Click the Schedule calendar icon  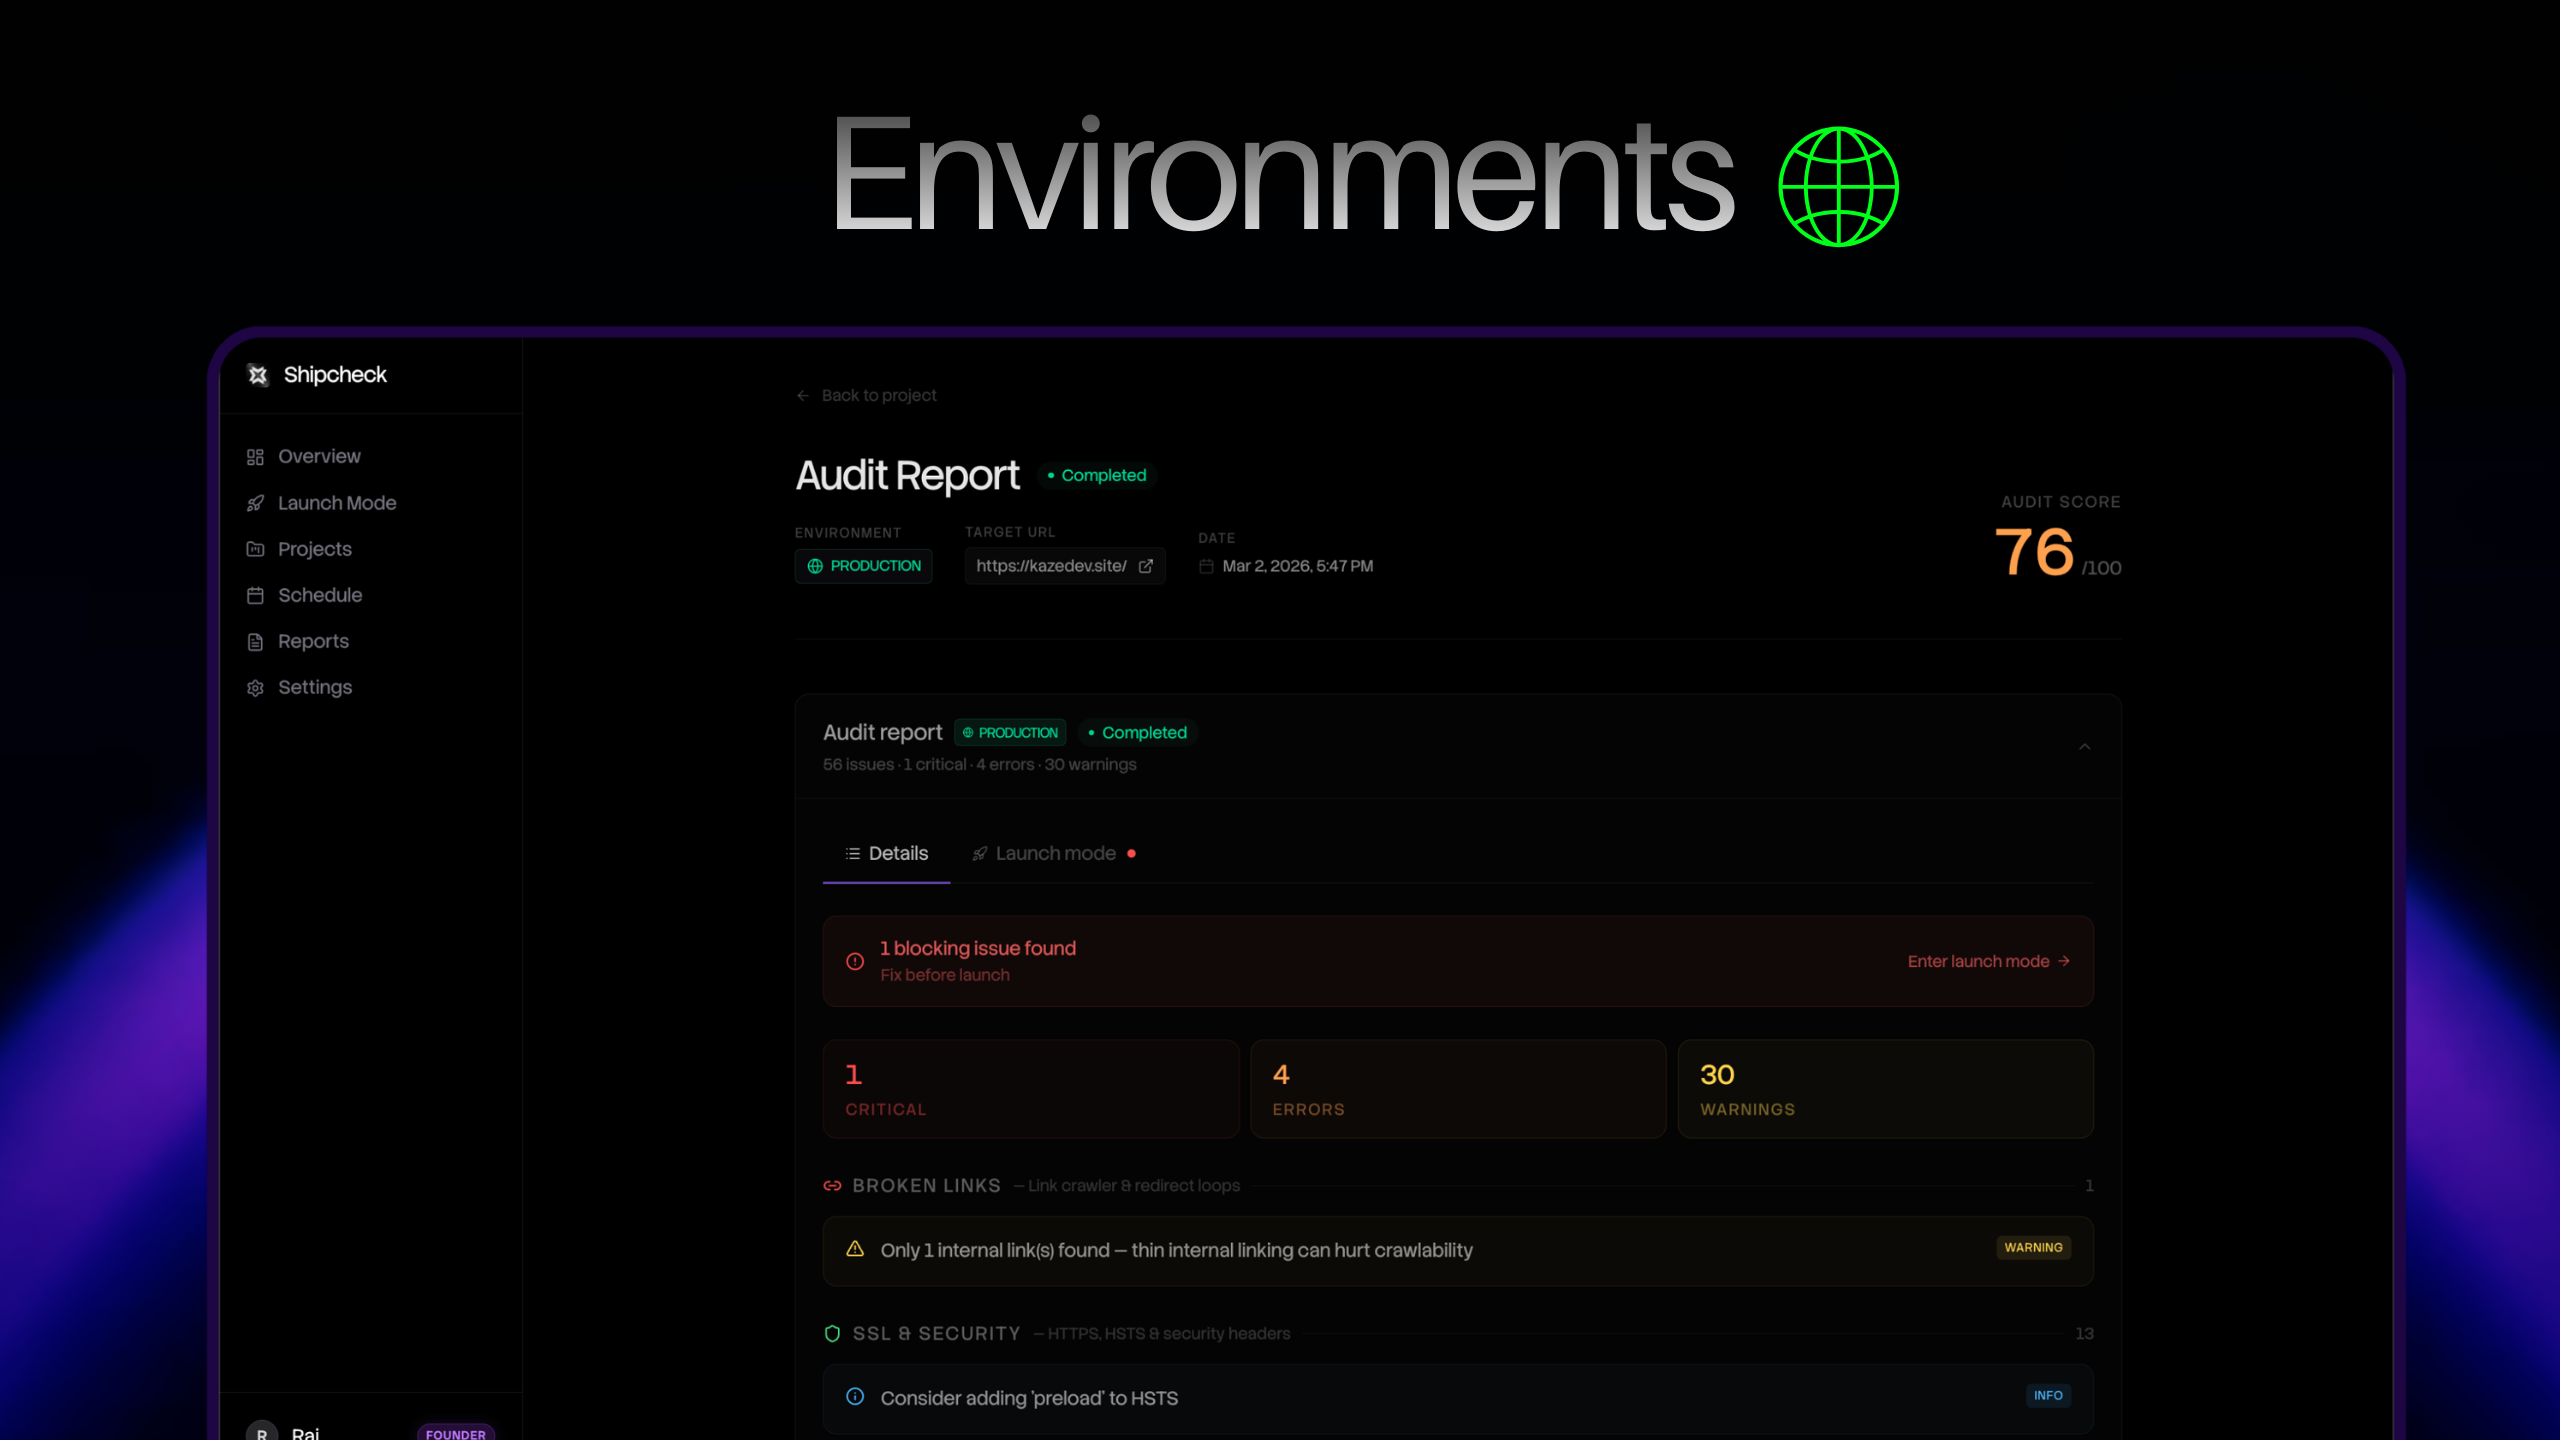(255, 595)
